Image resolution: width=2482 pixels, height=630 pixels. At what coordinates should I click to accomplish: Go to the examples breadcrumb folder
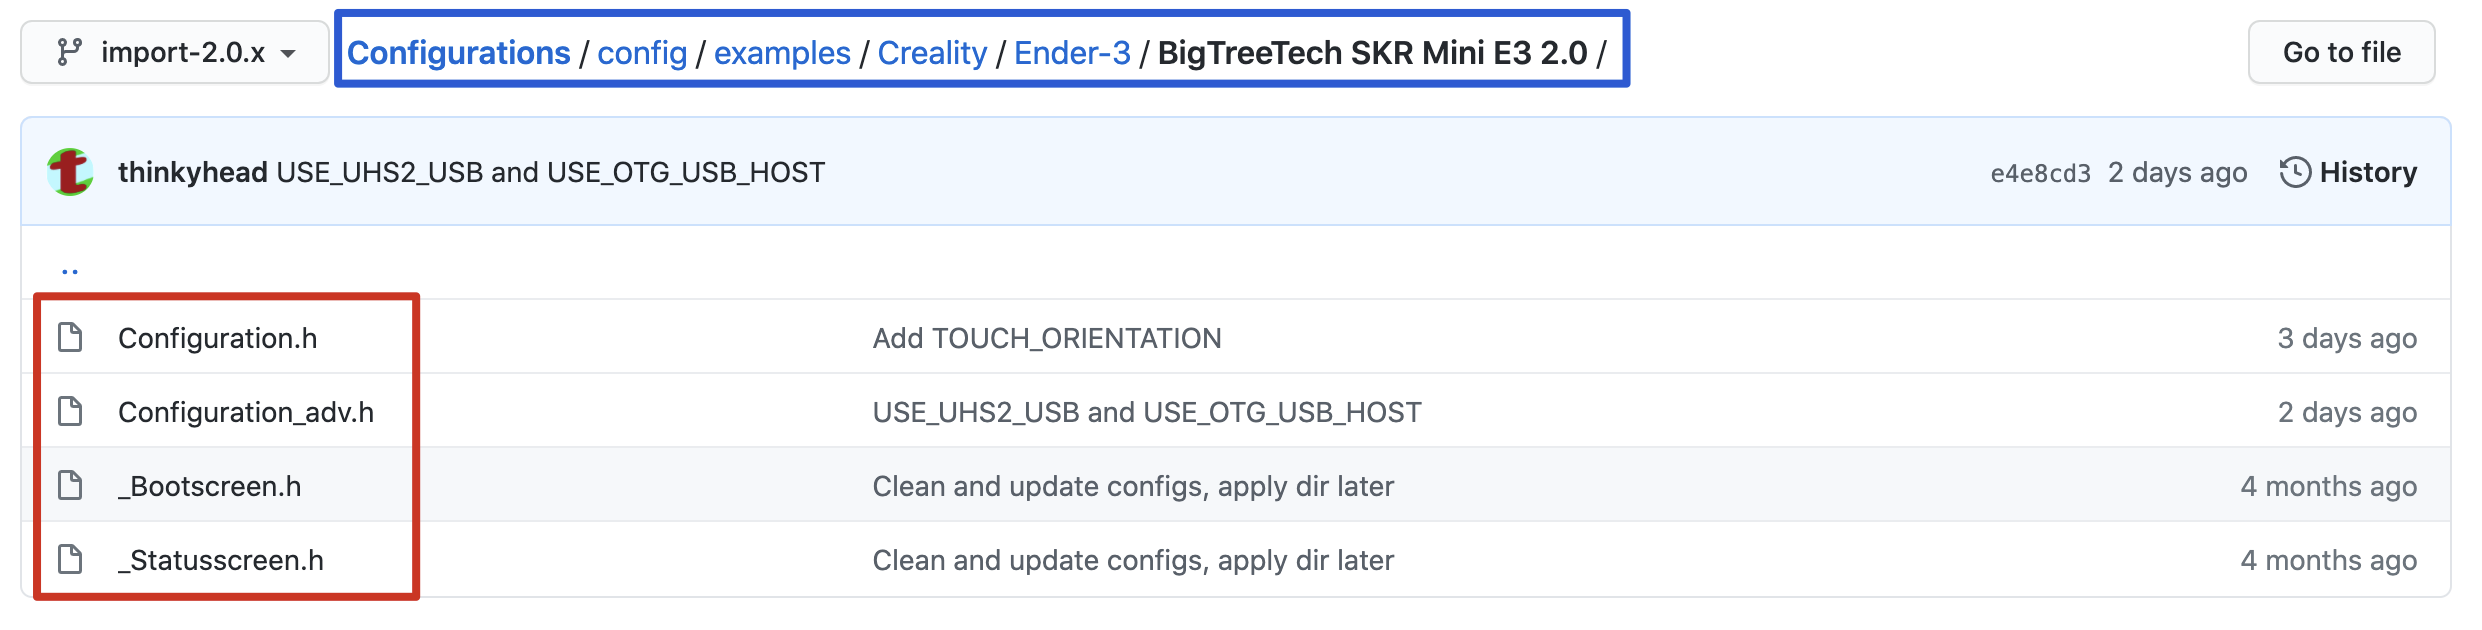point(782,52)
